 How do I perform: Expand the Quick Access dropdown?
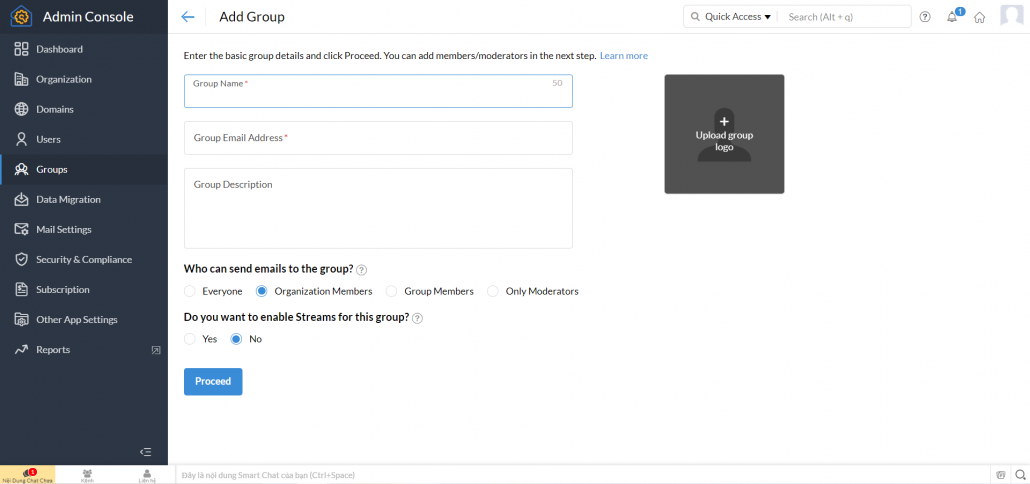[x=738, y=17]
